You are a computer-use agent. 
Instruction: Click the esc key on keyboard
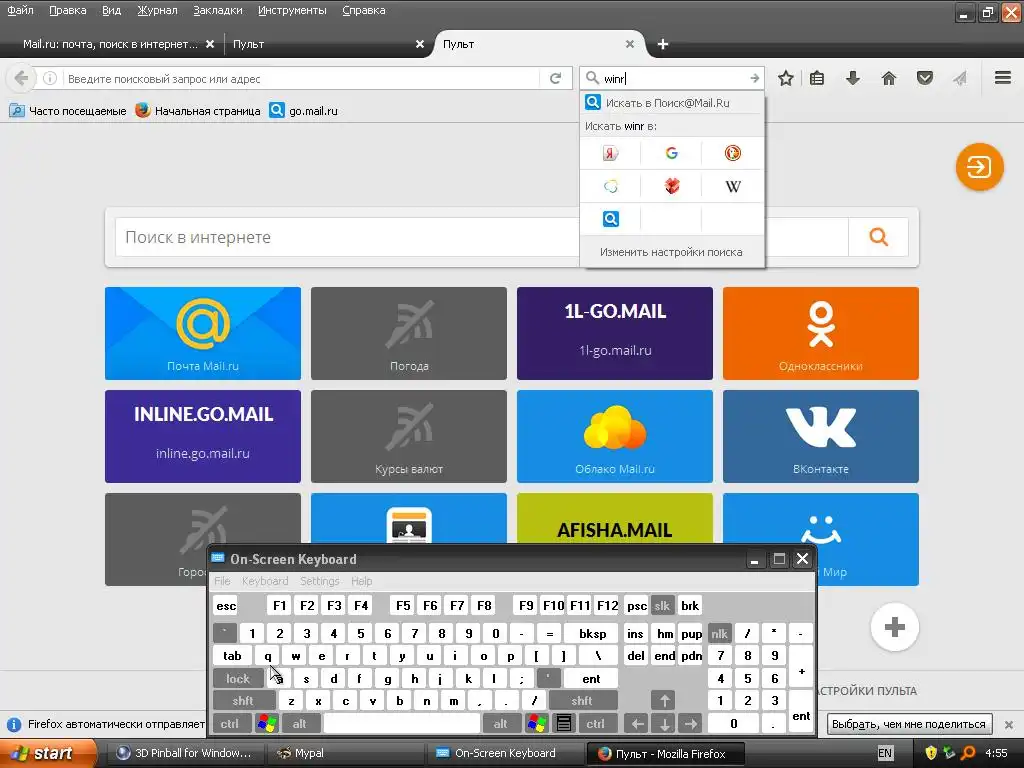coord(226,605)
